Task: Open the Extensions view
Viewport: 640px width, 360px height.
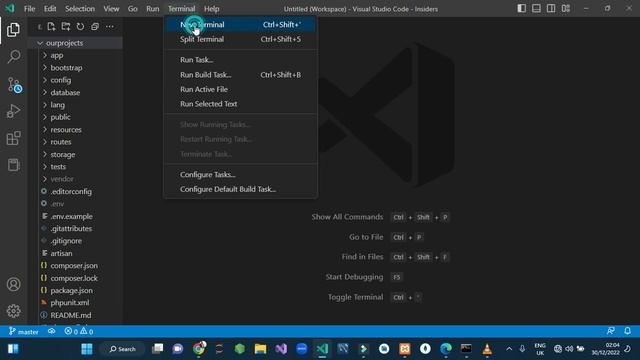Action: (x=13, y=138)
